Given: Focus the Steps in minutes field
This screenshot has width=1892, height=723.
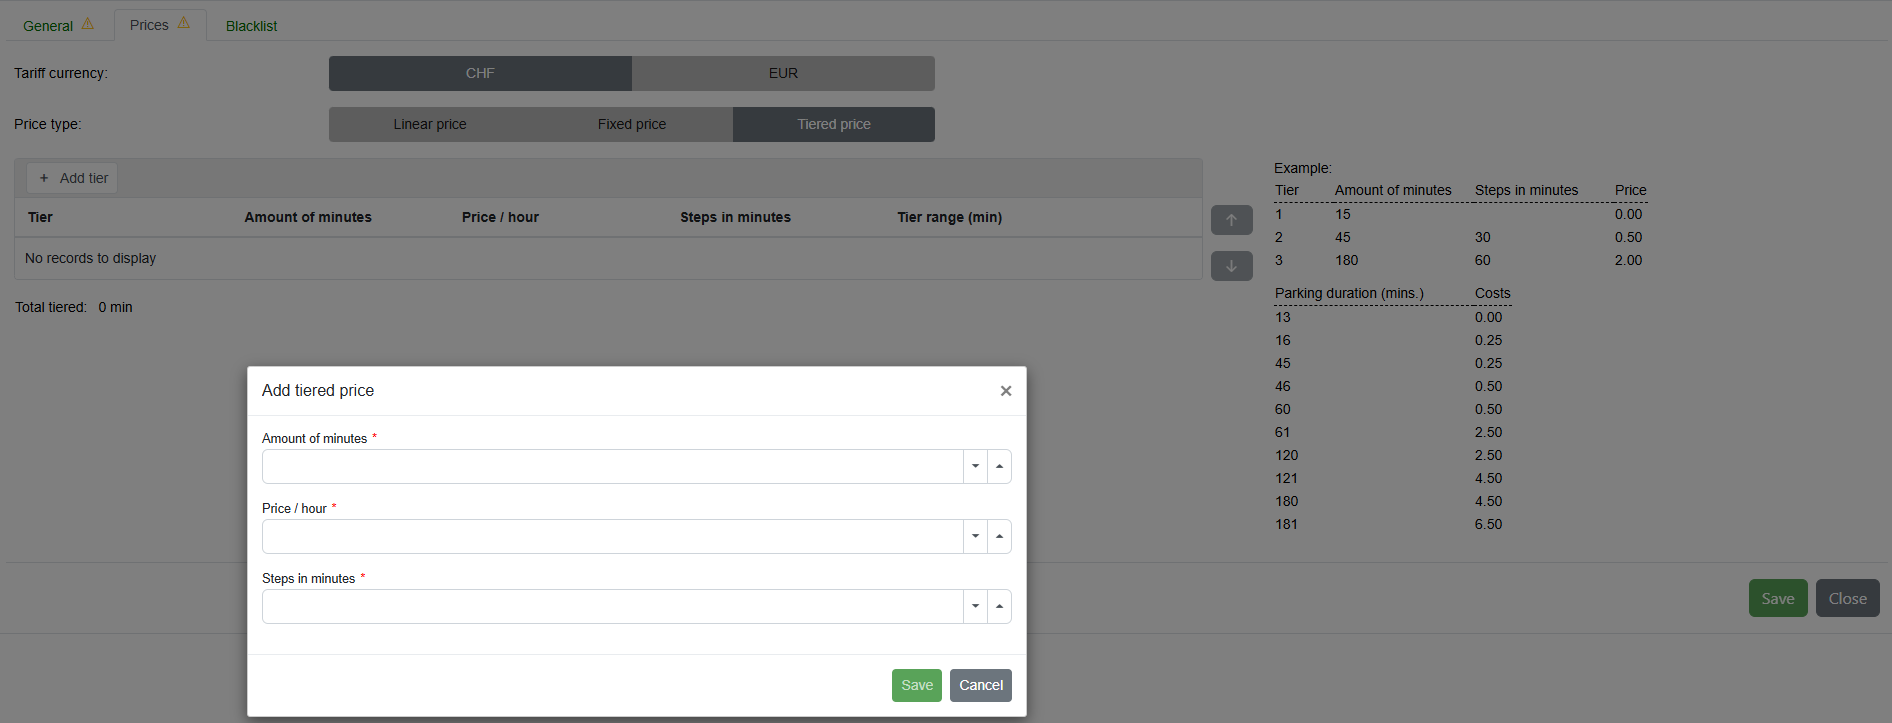Looking at the screenshot, I should coord(612,606).
